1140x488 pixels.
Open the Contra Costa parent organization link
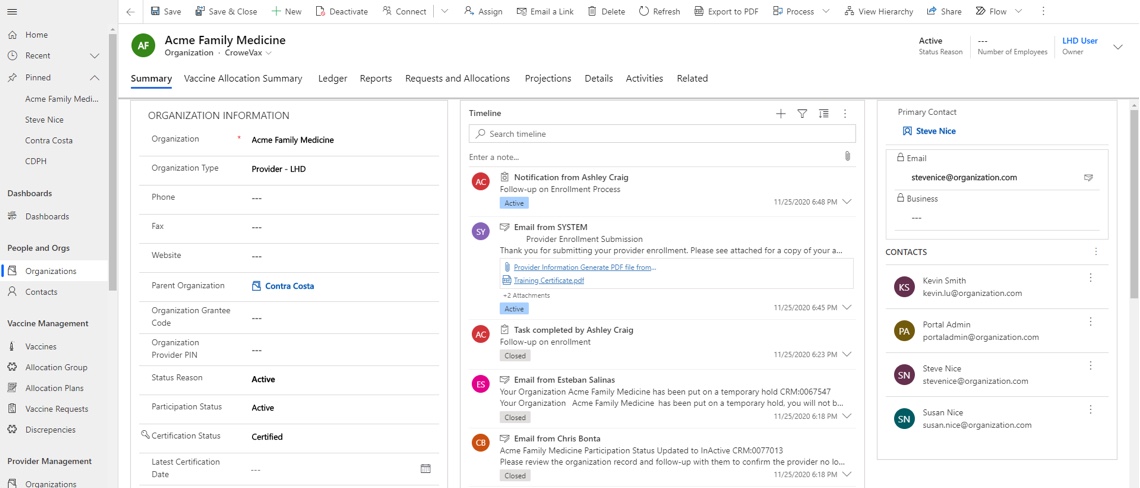coord(289,286)
